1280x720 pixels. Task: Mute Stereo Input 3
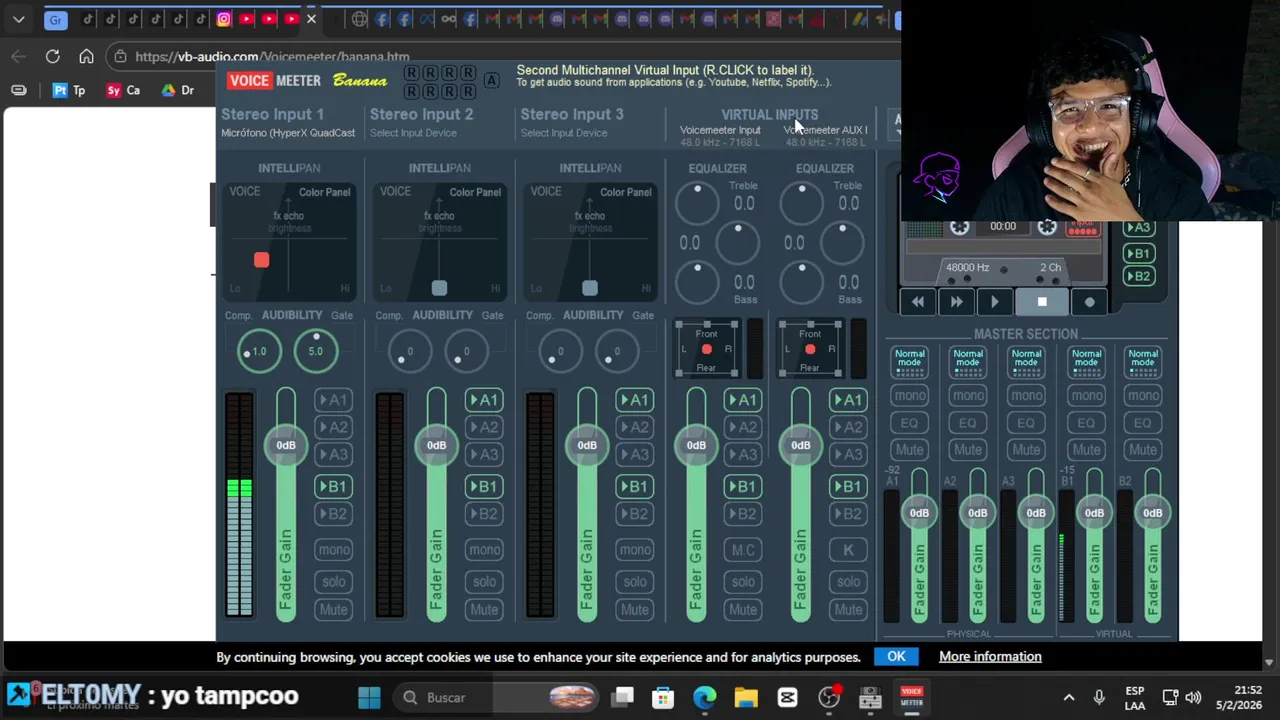click(x=634, y=609)
